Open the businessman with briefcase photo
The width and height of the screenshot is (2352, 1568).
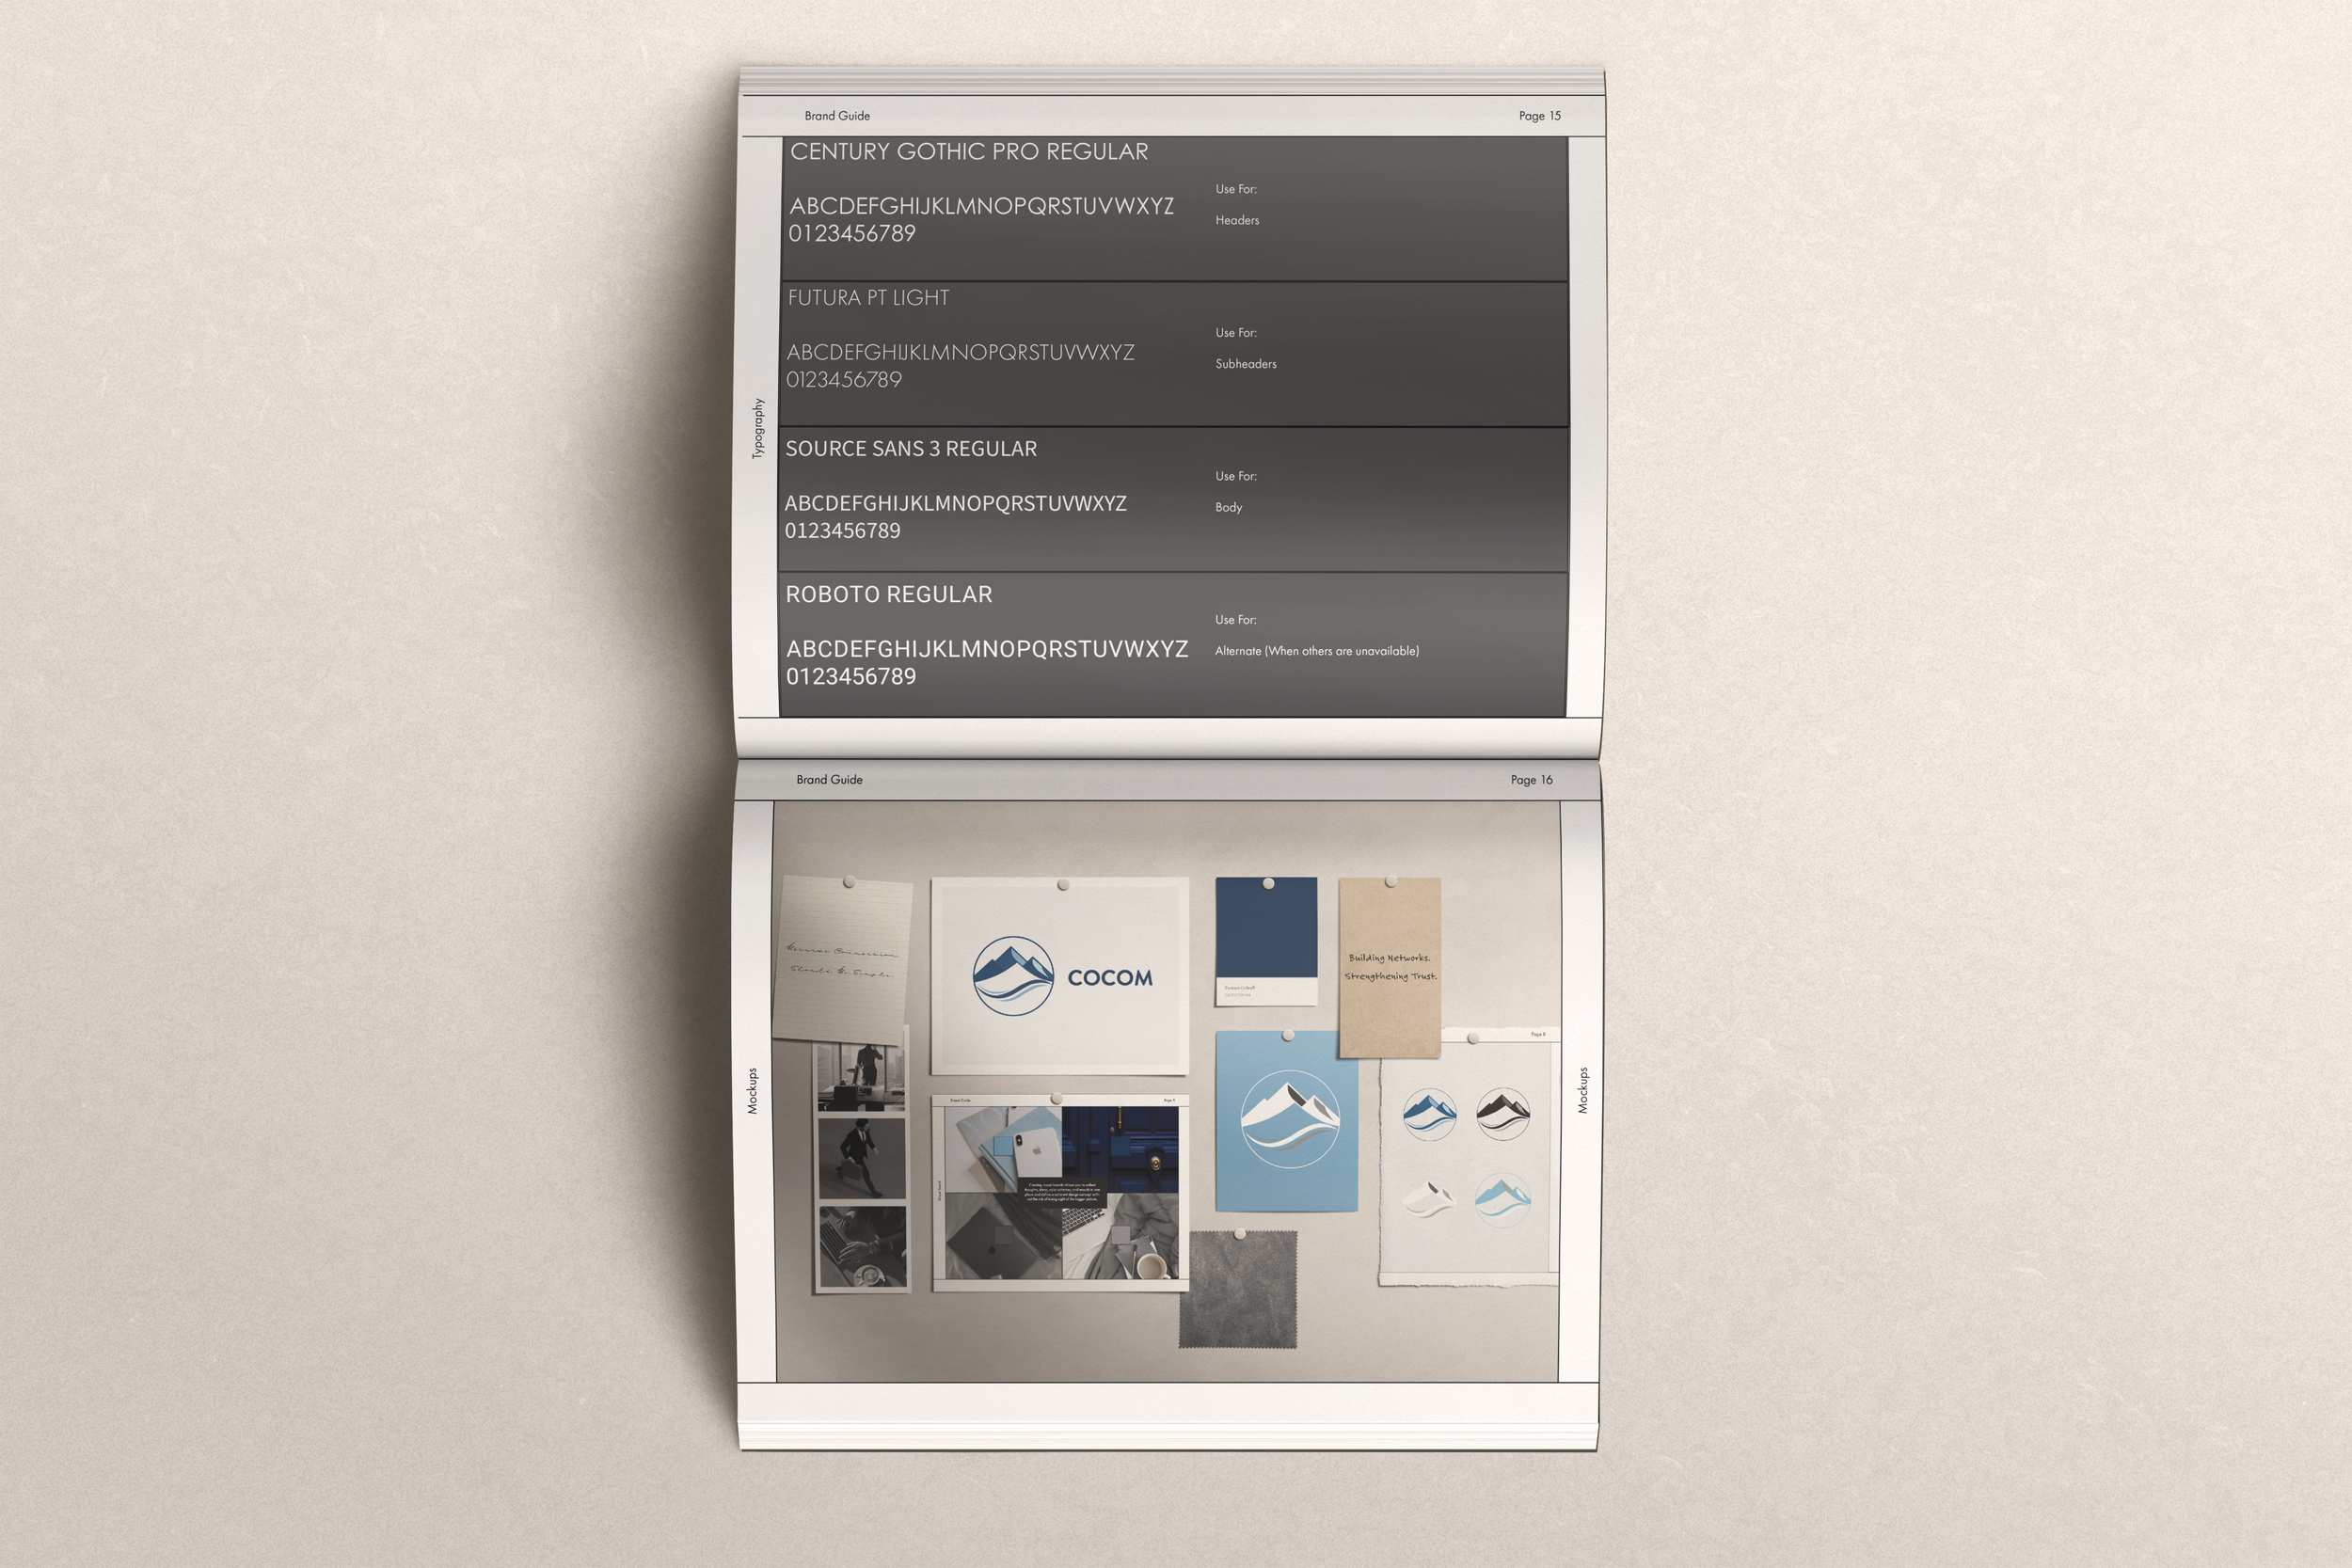pyautogui.click(x=862, y=1158)
